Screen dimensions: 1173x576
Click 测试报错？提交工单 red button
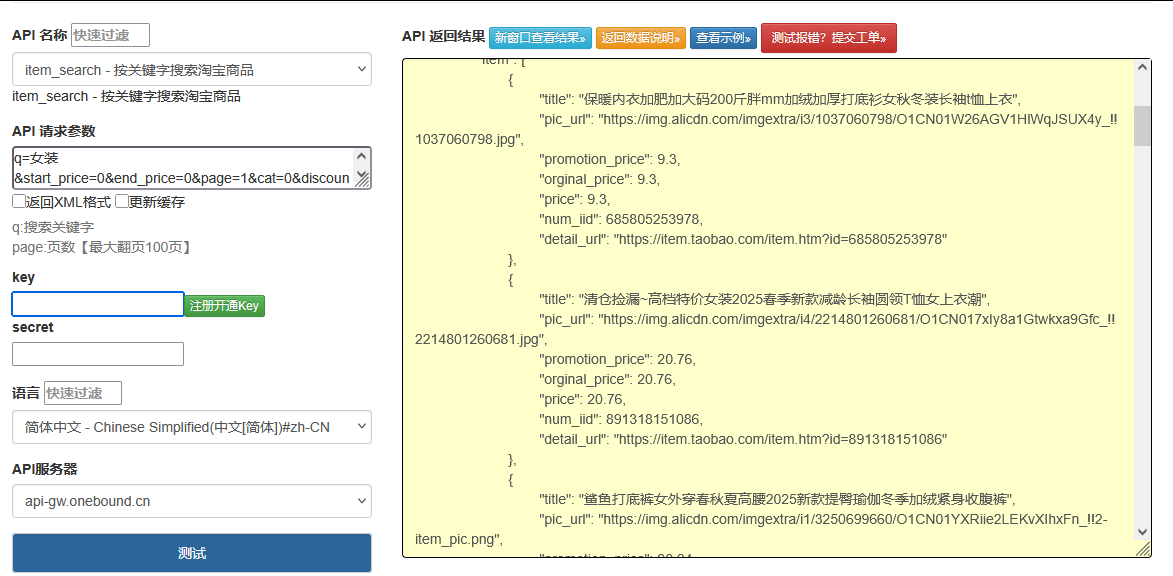click(x=828, y=37)
